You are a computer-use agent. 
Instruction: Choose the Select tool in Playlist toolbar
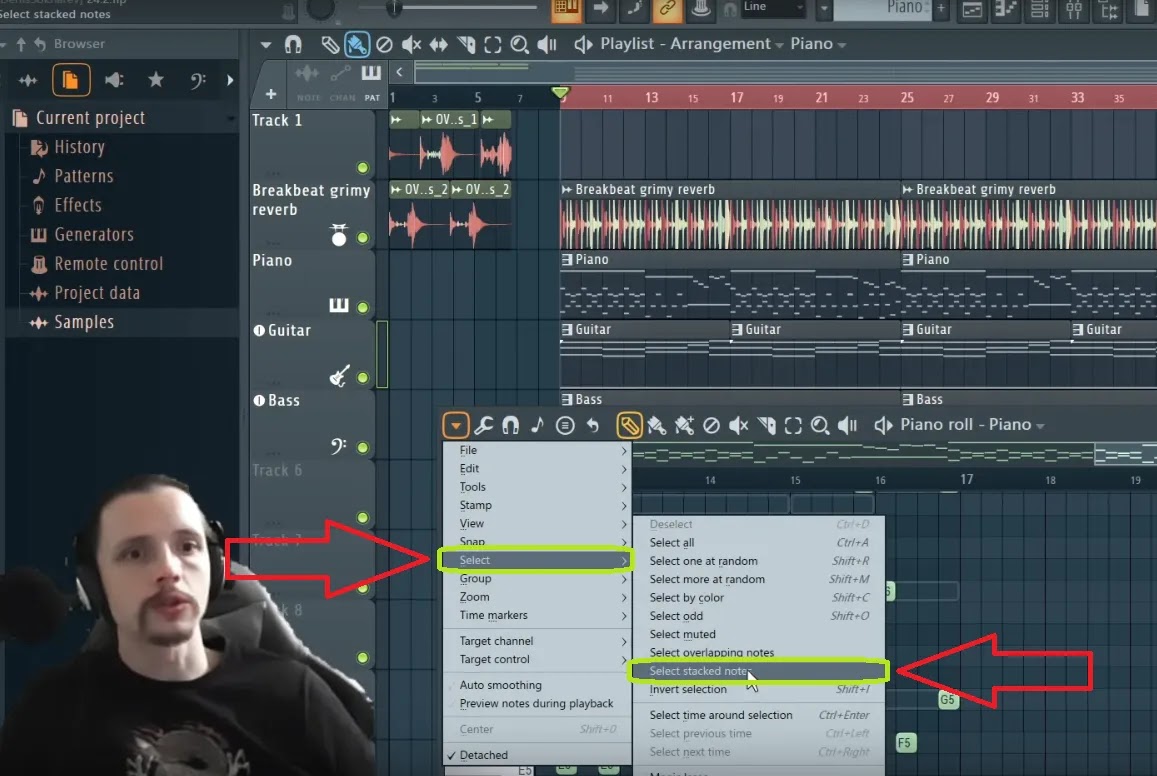[x=492, y=44]
